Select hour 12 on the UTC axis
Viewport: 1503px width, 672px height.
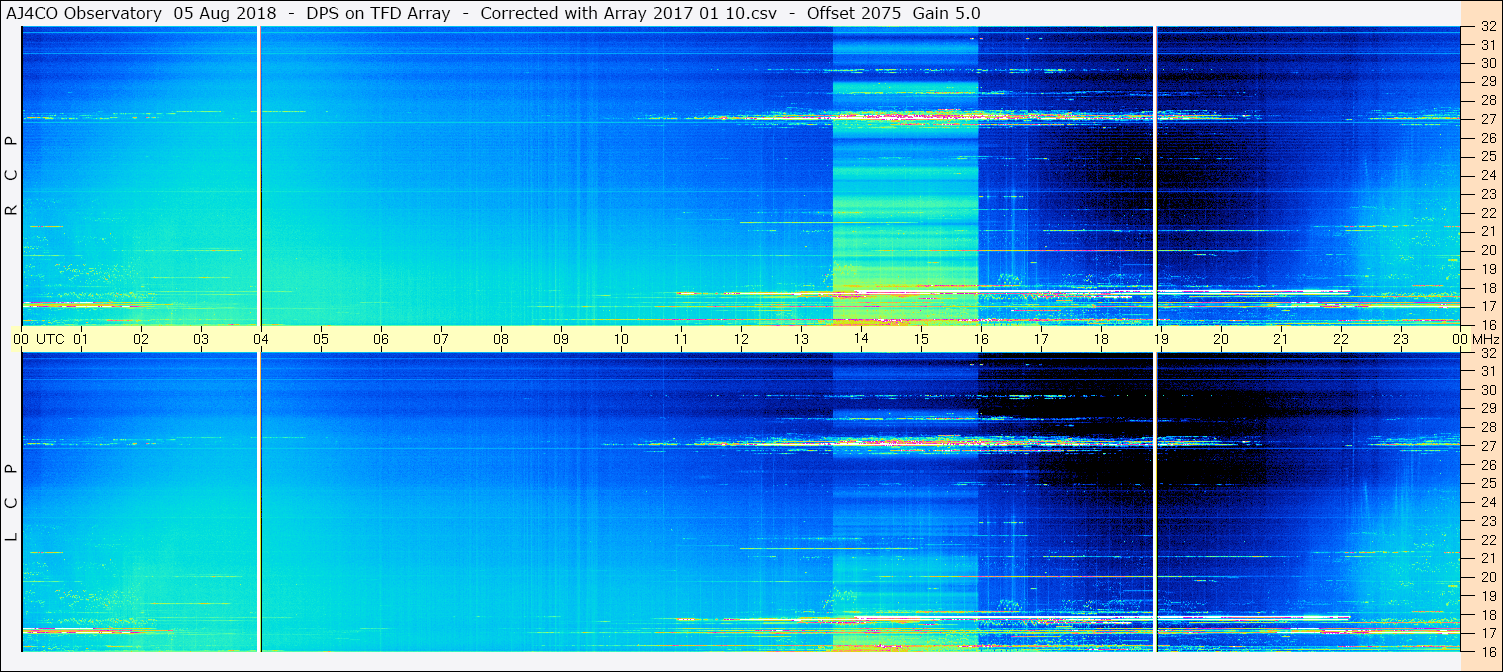tap(741, 339)
